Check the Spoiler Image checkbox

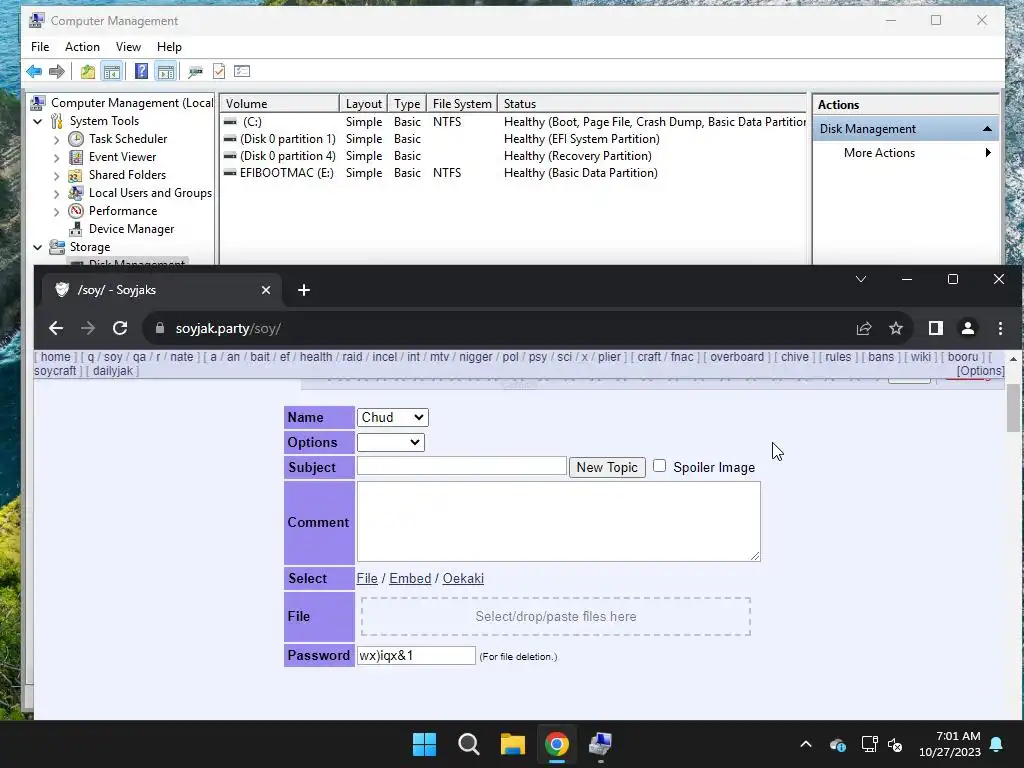point(660,466)
